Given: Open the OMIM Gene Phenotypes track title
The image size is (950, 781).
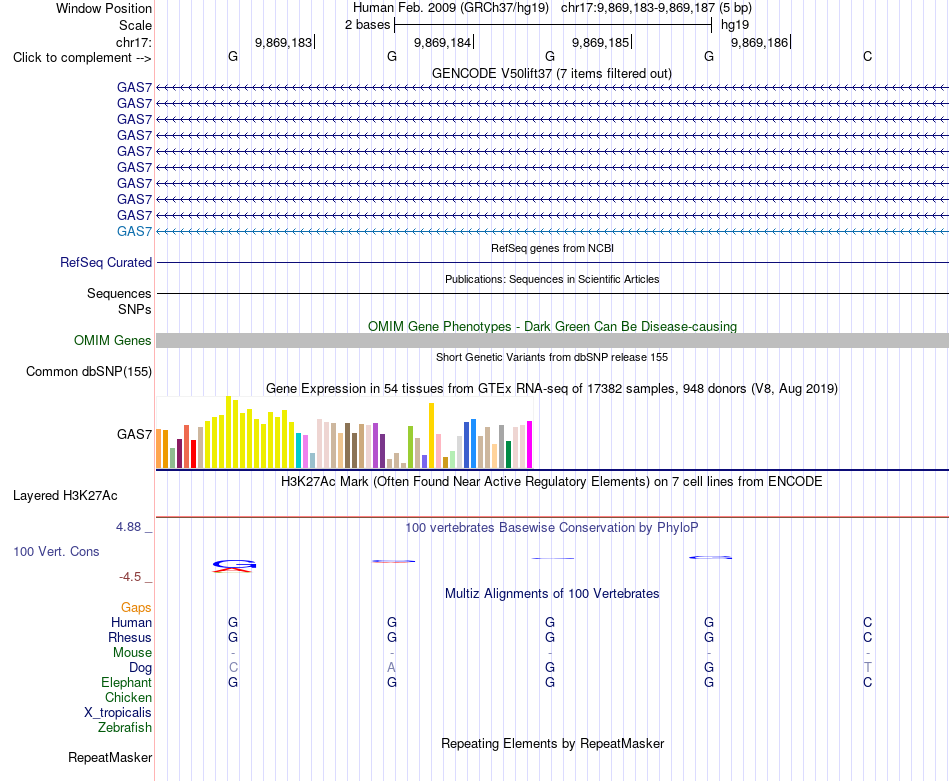Looking at the screenshot, I should [x=552, y=326].
